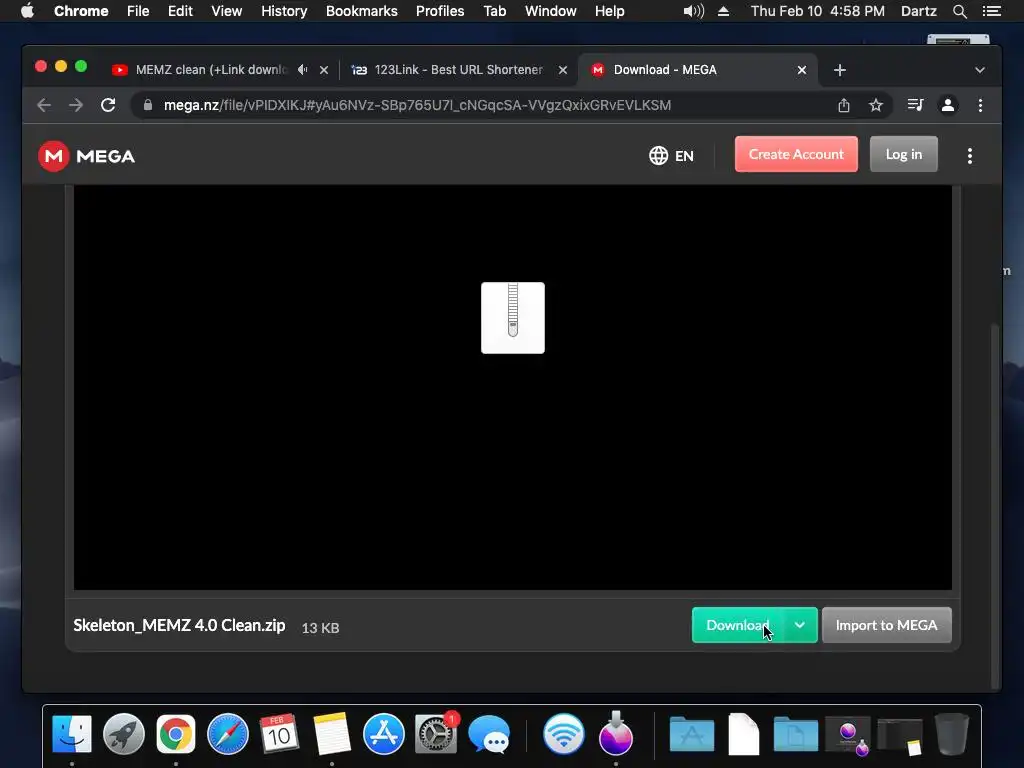This screenshot has height=768, width=1024.
Task: Open the File menu
Action: coord(138,11)
